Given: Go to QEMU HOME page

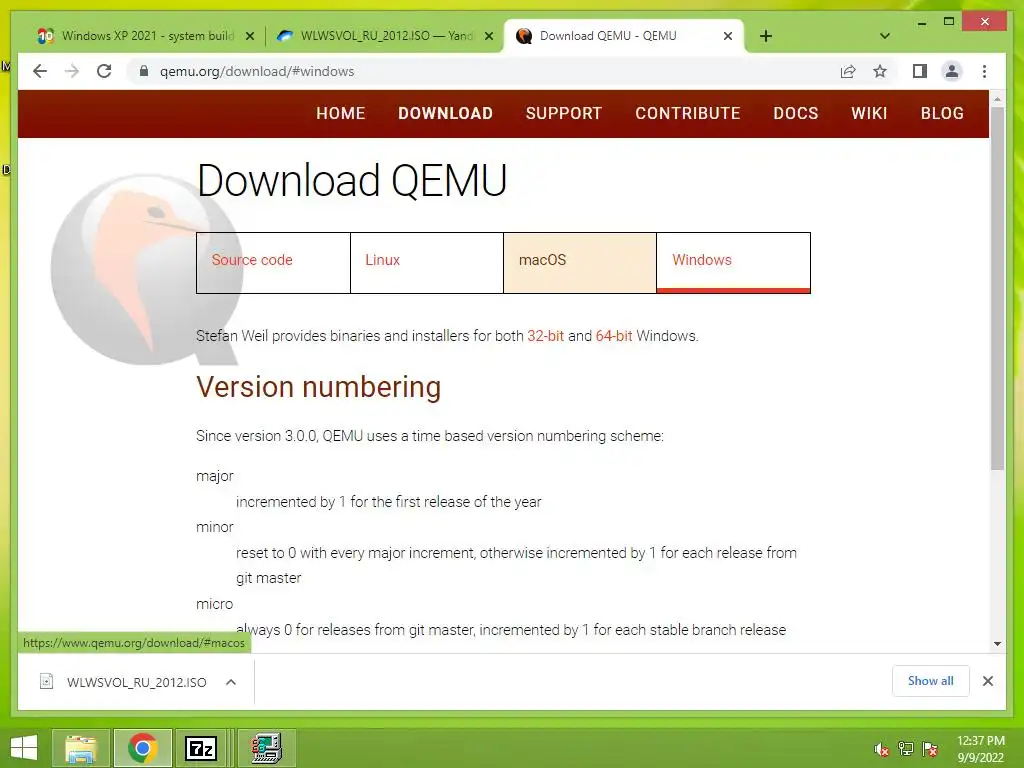Looking at the screenshot, I should pos(340,113).
